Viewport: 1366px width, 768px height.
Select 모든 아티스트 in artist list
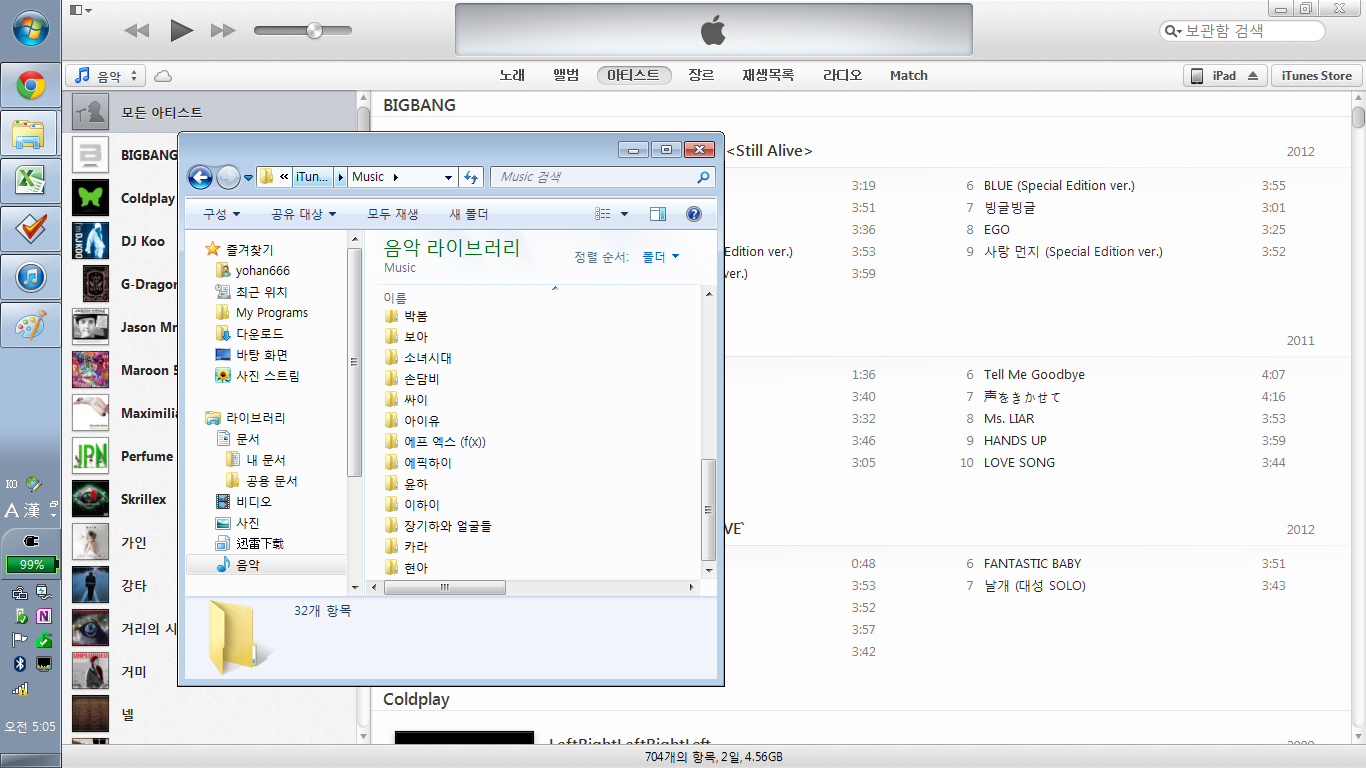coord(210,112)
